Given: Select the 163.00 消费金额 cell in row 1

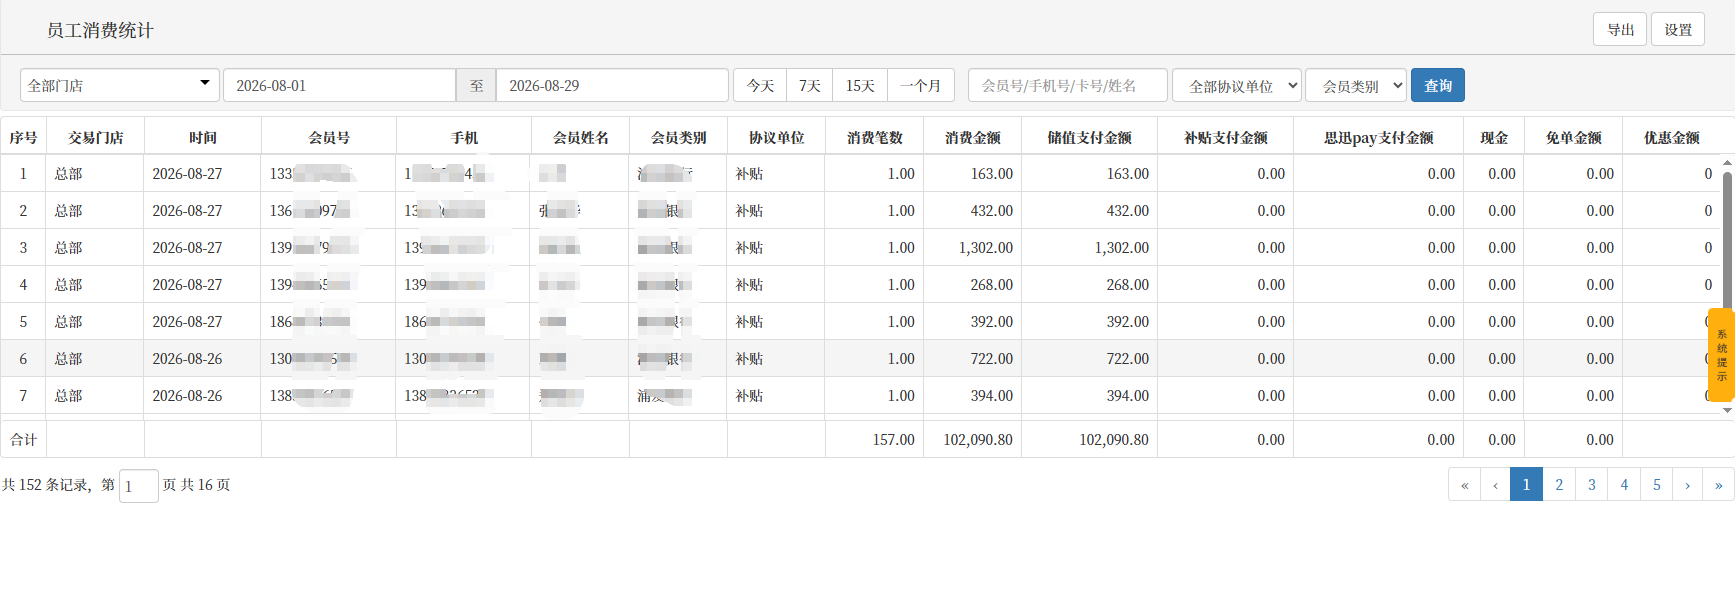Looking at the screenshot, I should [x=973, y=174].
